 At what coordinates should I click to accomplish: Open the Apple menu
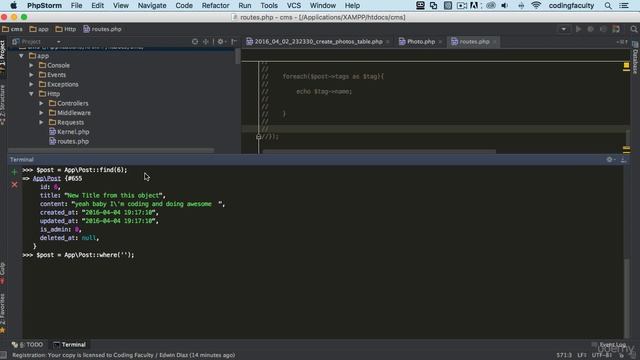point(13,6)
